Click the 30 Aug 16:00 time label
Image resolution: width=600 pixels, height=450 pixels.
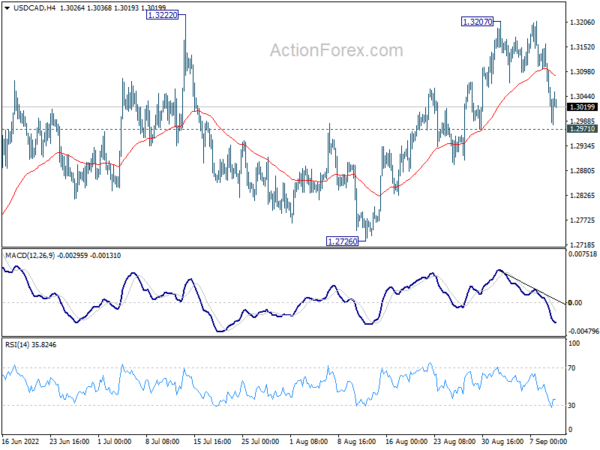(503, 442)
